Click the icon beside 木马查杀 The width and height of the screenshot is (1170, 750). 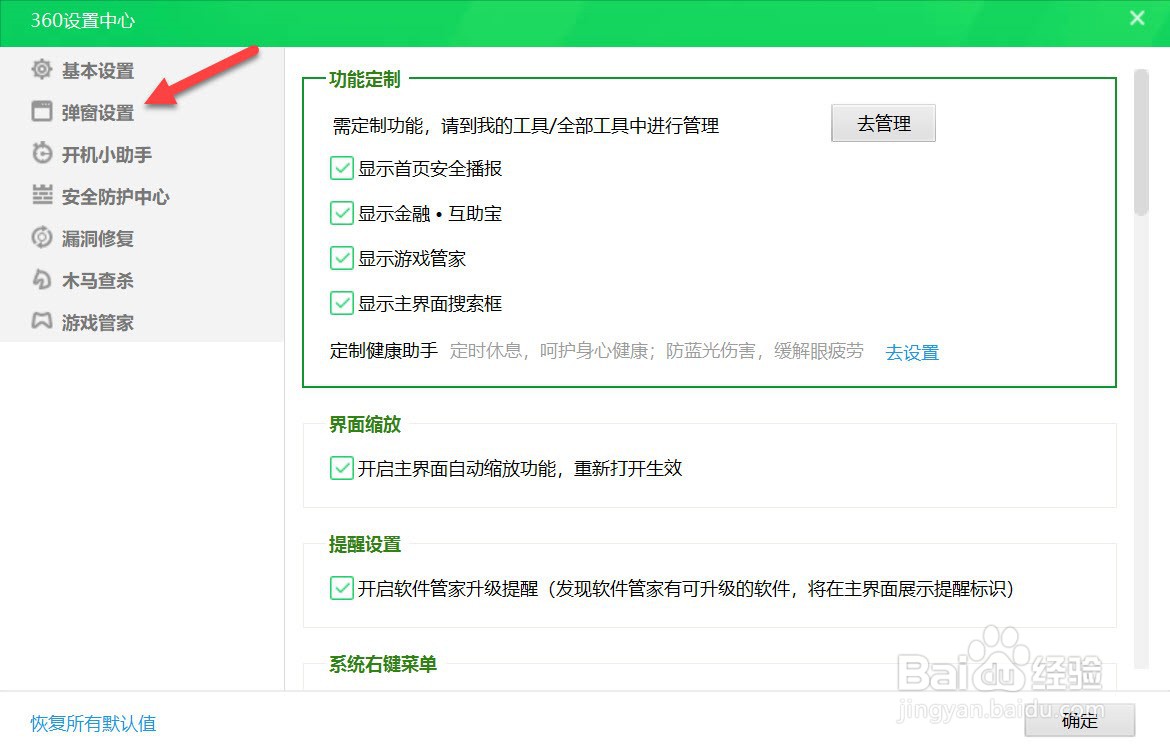click(x=42, y=279)
